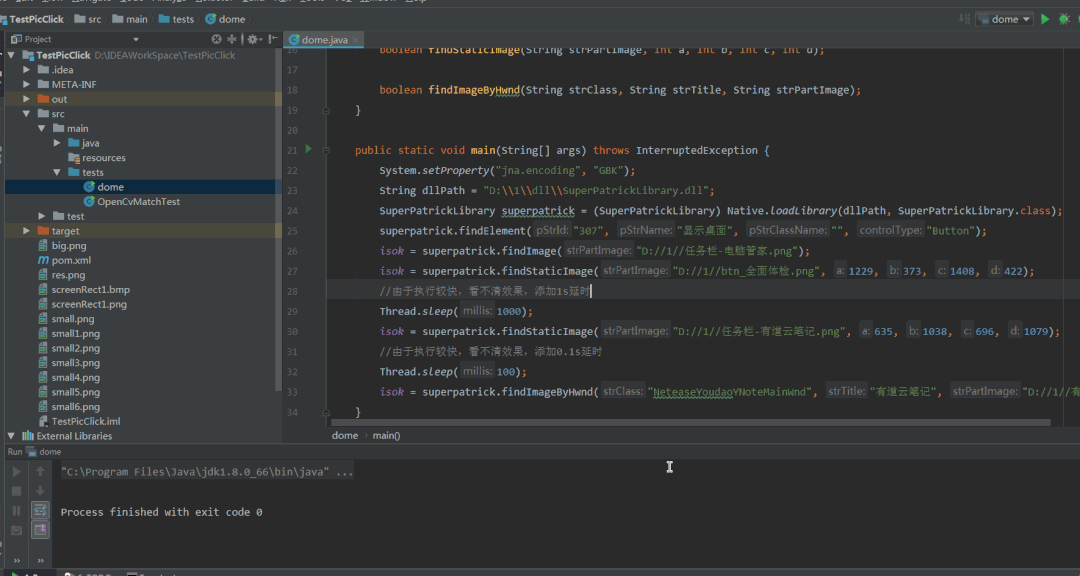
Task: Collapse the TestPicClick project root node
Action: [12, 55]
